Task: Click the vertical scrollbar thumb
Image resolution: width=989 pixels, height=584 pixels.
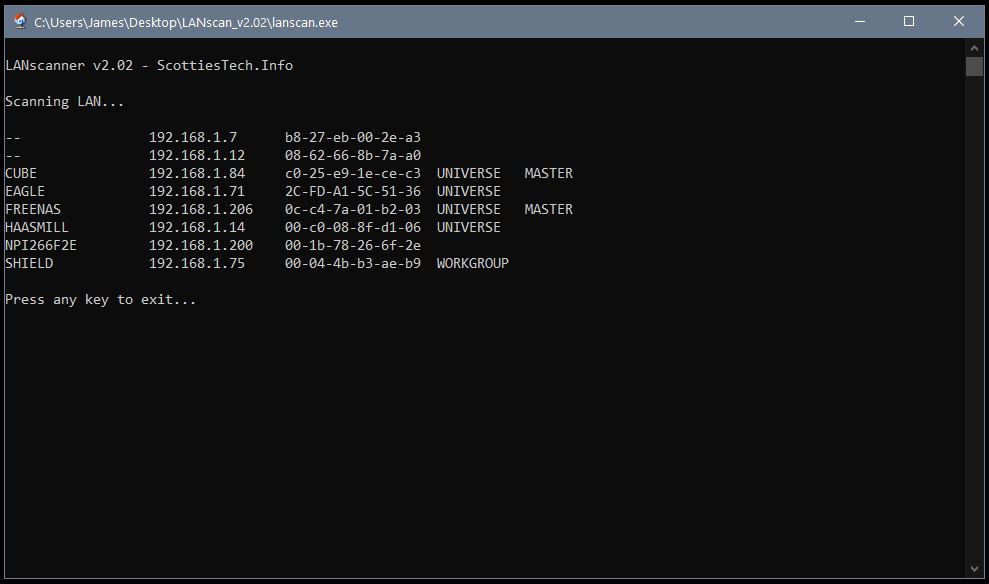Action: point(974,66)
